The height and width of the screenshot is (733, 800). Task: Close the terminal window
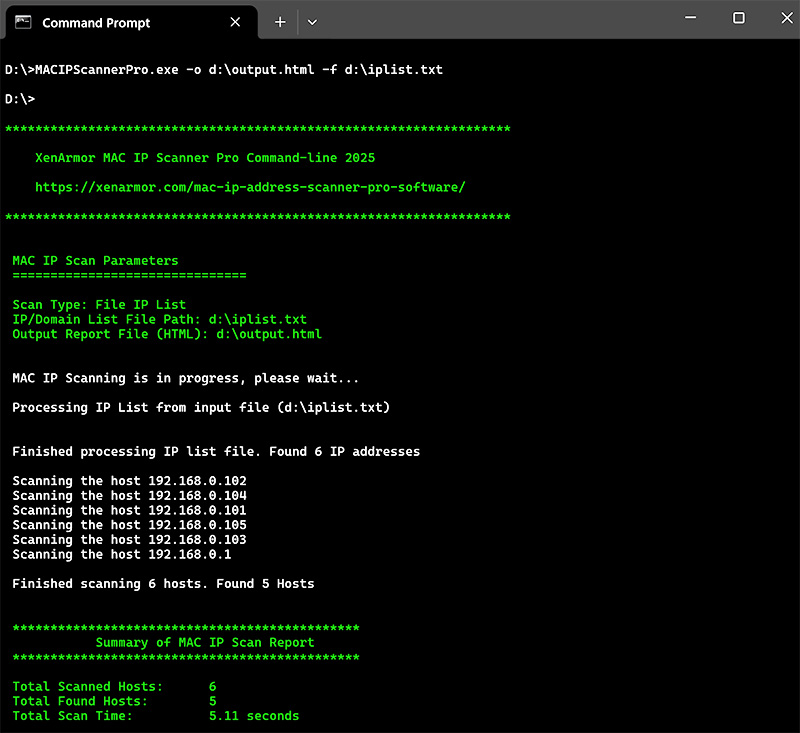point(787,18)
